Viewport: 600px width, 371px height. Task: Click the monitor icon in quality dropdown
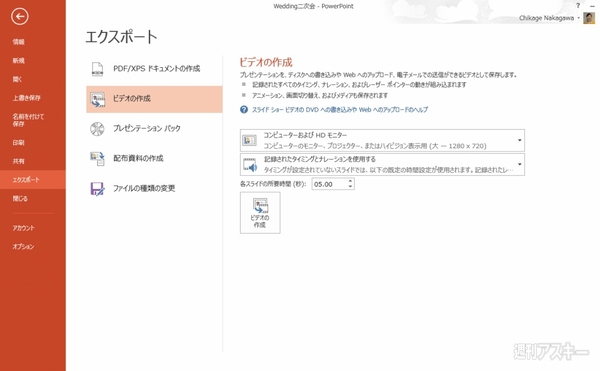pyautogui.click(x=249, y=140)
